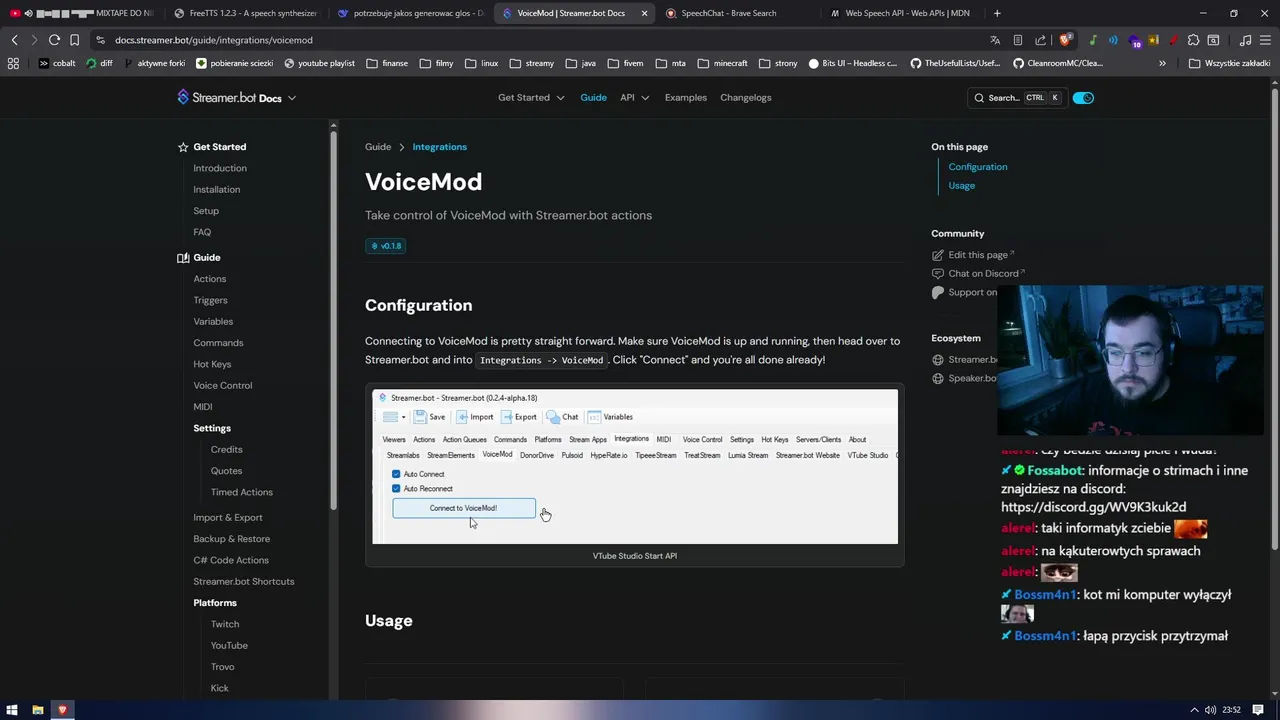Open Commands page in sidebar
Viewport: 1280px width, 720px height.
[218, 343]
